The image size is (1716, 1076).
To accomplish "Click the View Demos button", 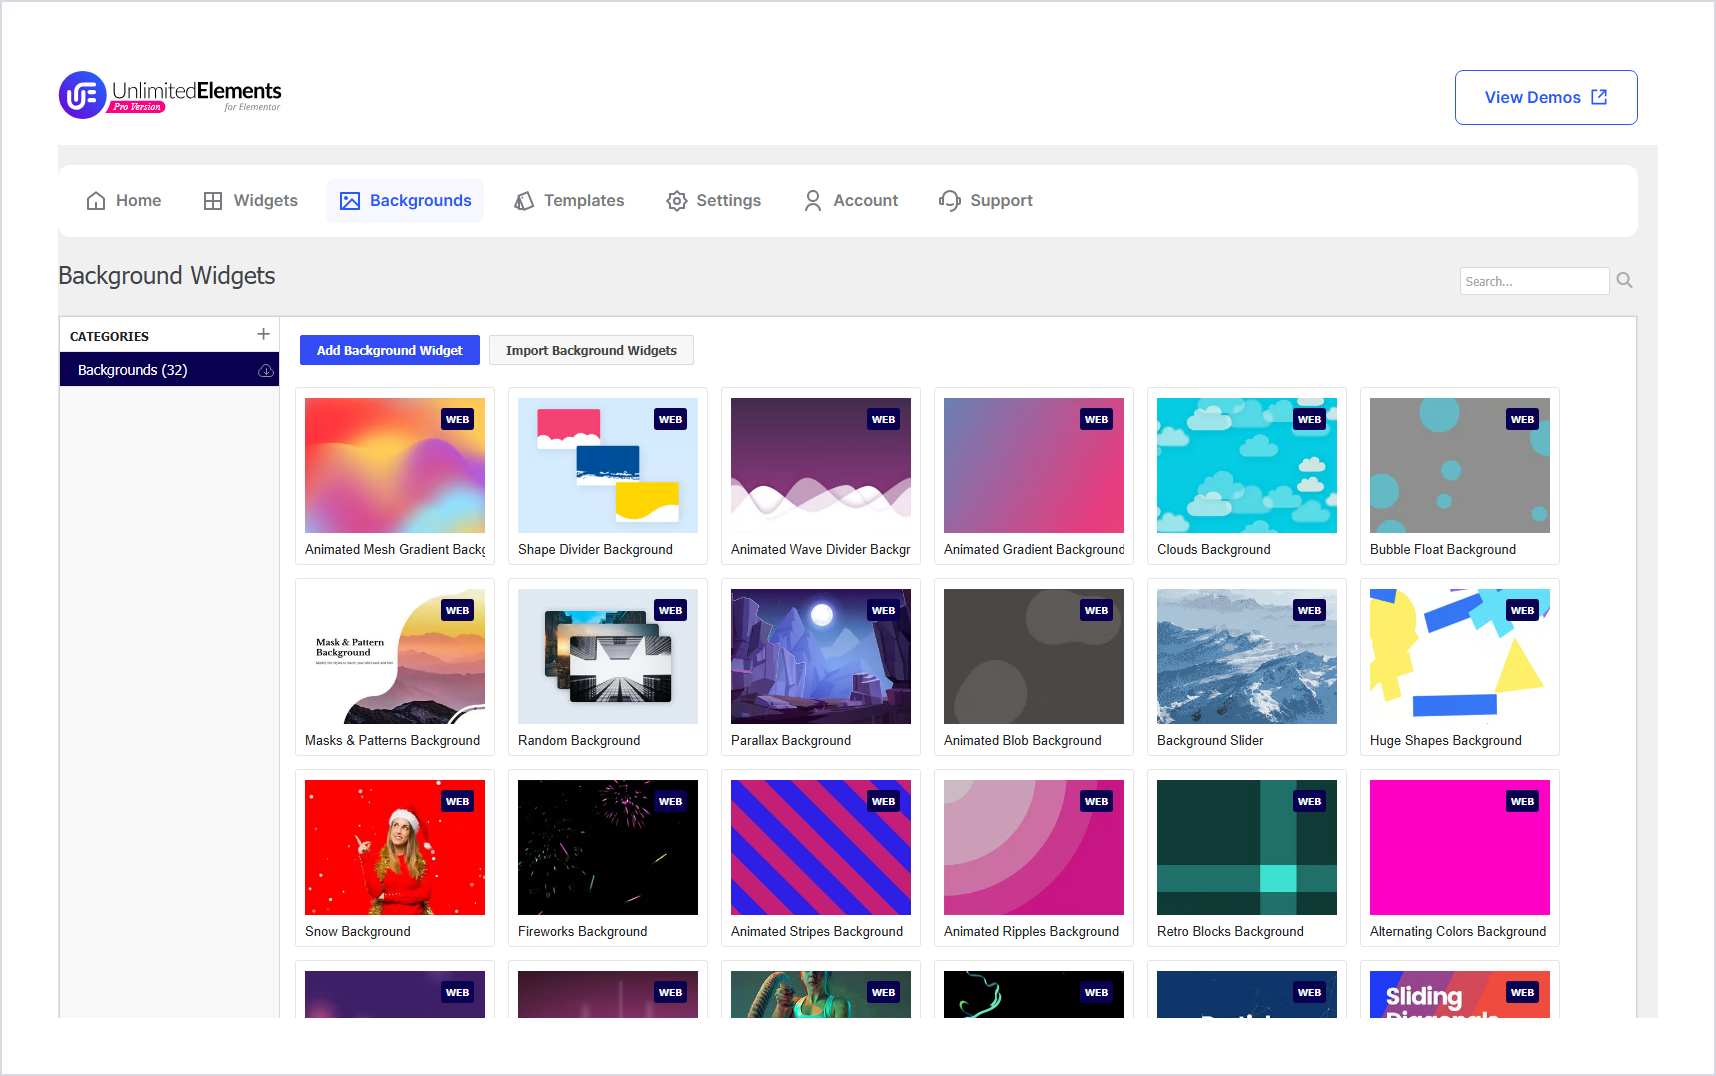I will [1546, 97].
